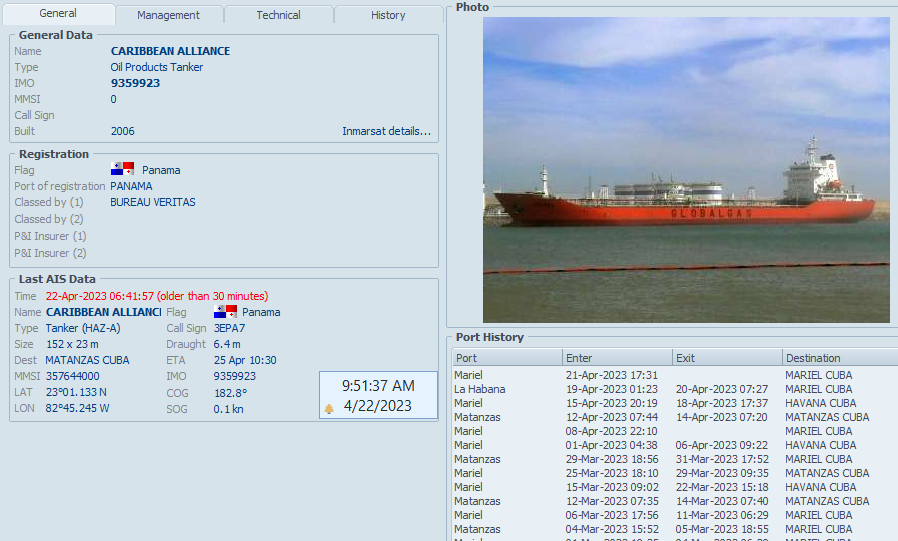Select the Mariel row entered 15-Apr-2023 20:19

(675, 403)
